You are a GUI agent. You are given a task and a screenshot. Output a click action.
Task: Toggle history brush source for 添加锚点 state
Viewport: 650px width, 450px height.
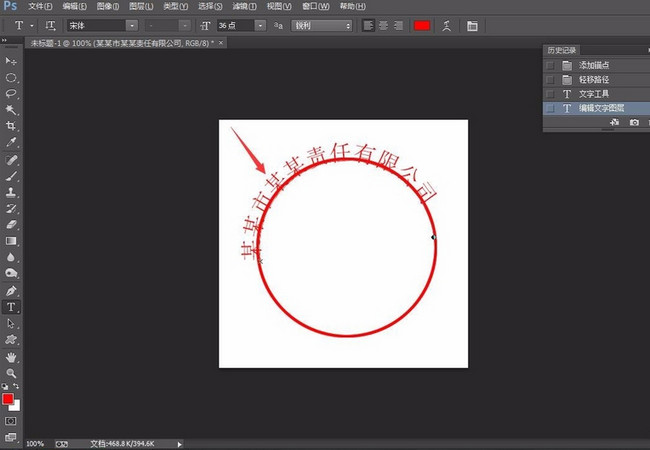click(x=549, y=65)
